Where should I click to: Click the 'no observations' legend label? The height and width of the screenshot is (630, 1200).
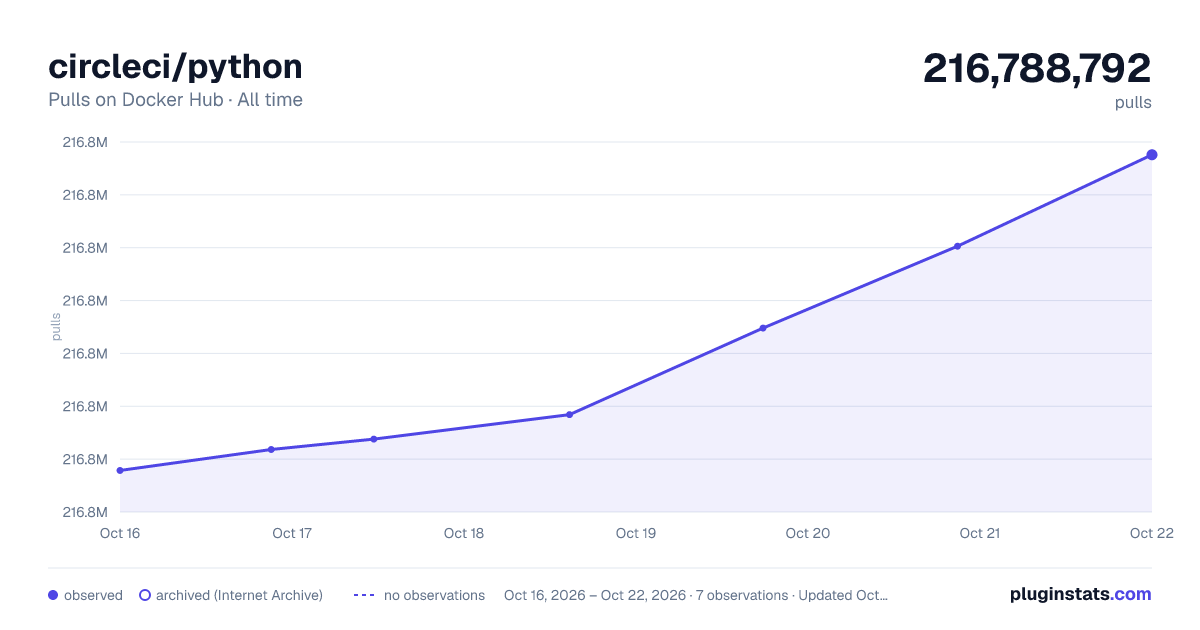coord(434,595)
